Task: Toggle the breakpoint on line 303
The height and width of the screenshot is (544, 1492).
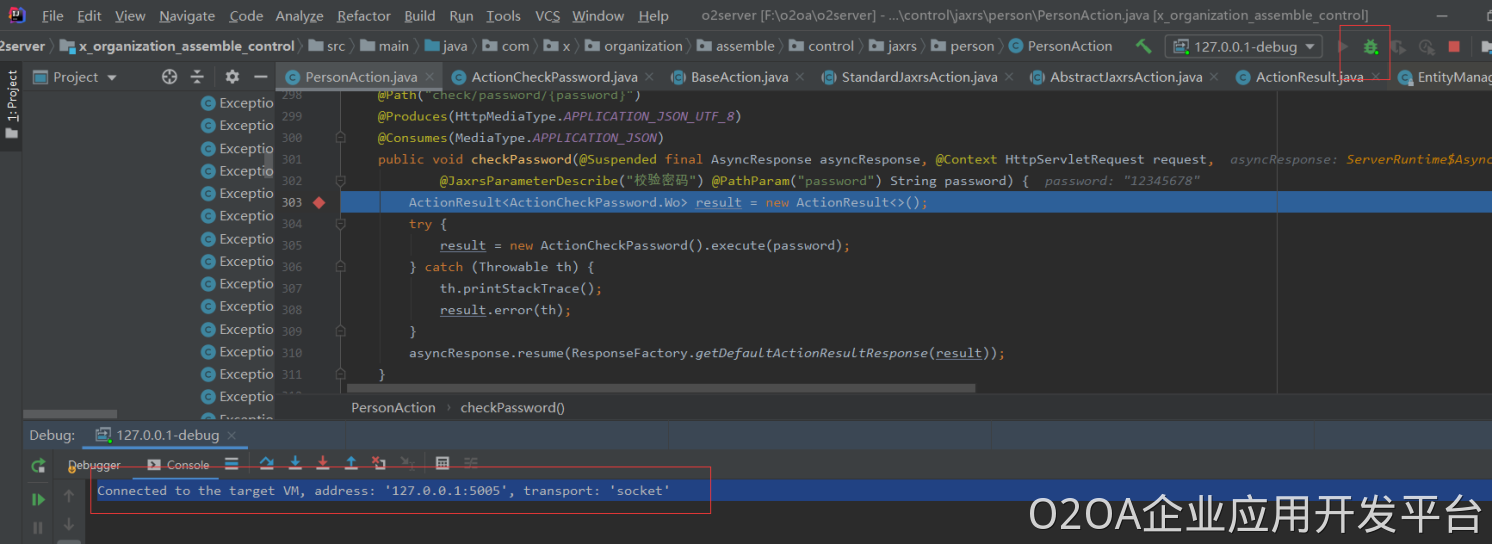Action: [x=319, y=203]
